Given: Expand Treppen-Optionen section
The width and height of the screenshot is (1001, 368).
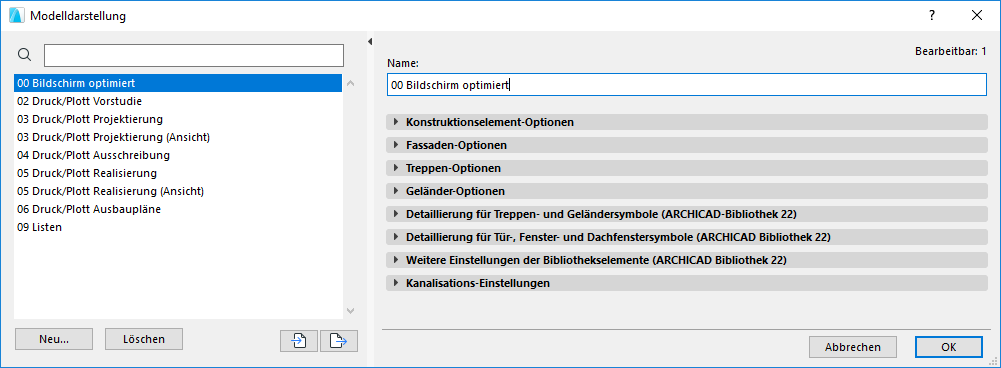Looking at the screenshot, I should tap(687, 168).
